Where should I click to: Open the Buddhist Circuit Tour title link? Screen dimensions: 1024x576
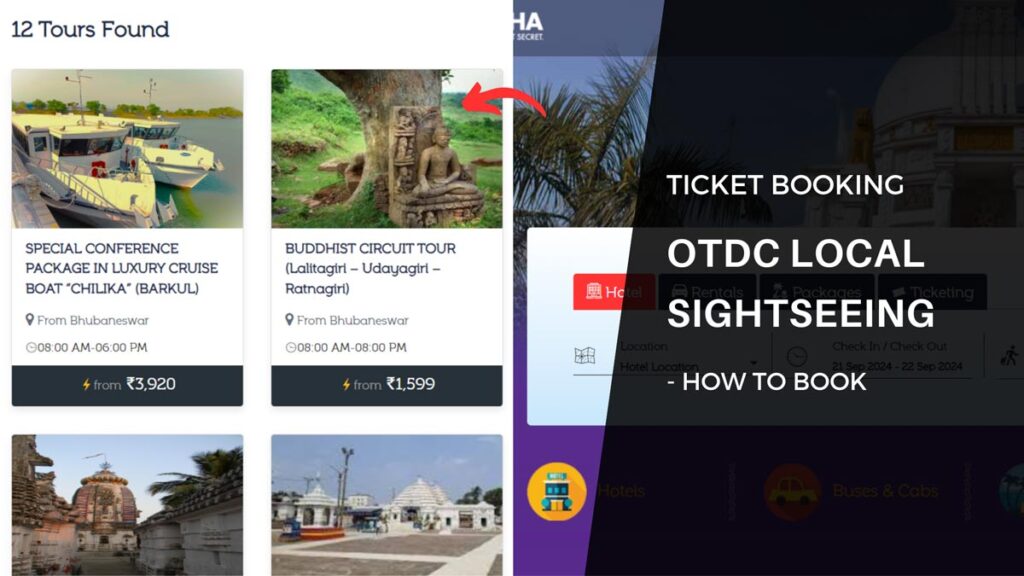[x=370, y=268]
